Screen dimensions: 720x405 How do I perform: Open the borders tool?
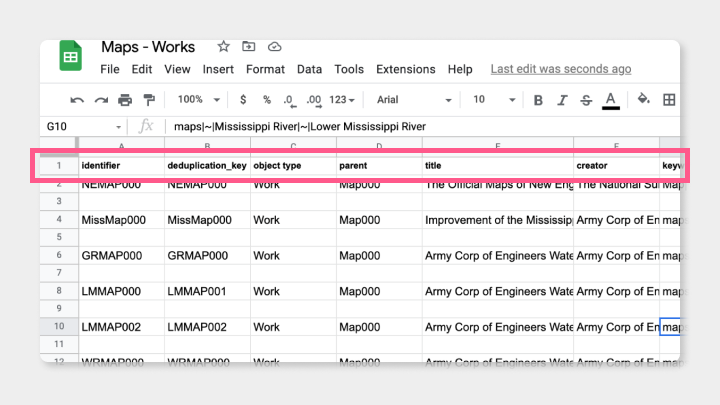[669, 100]
